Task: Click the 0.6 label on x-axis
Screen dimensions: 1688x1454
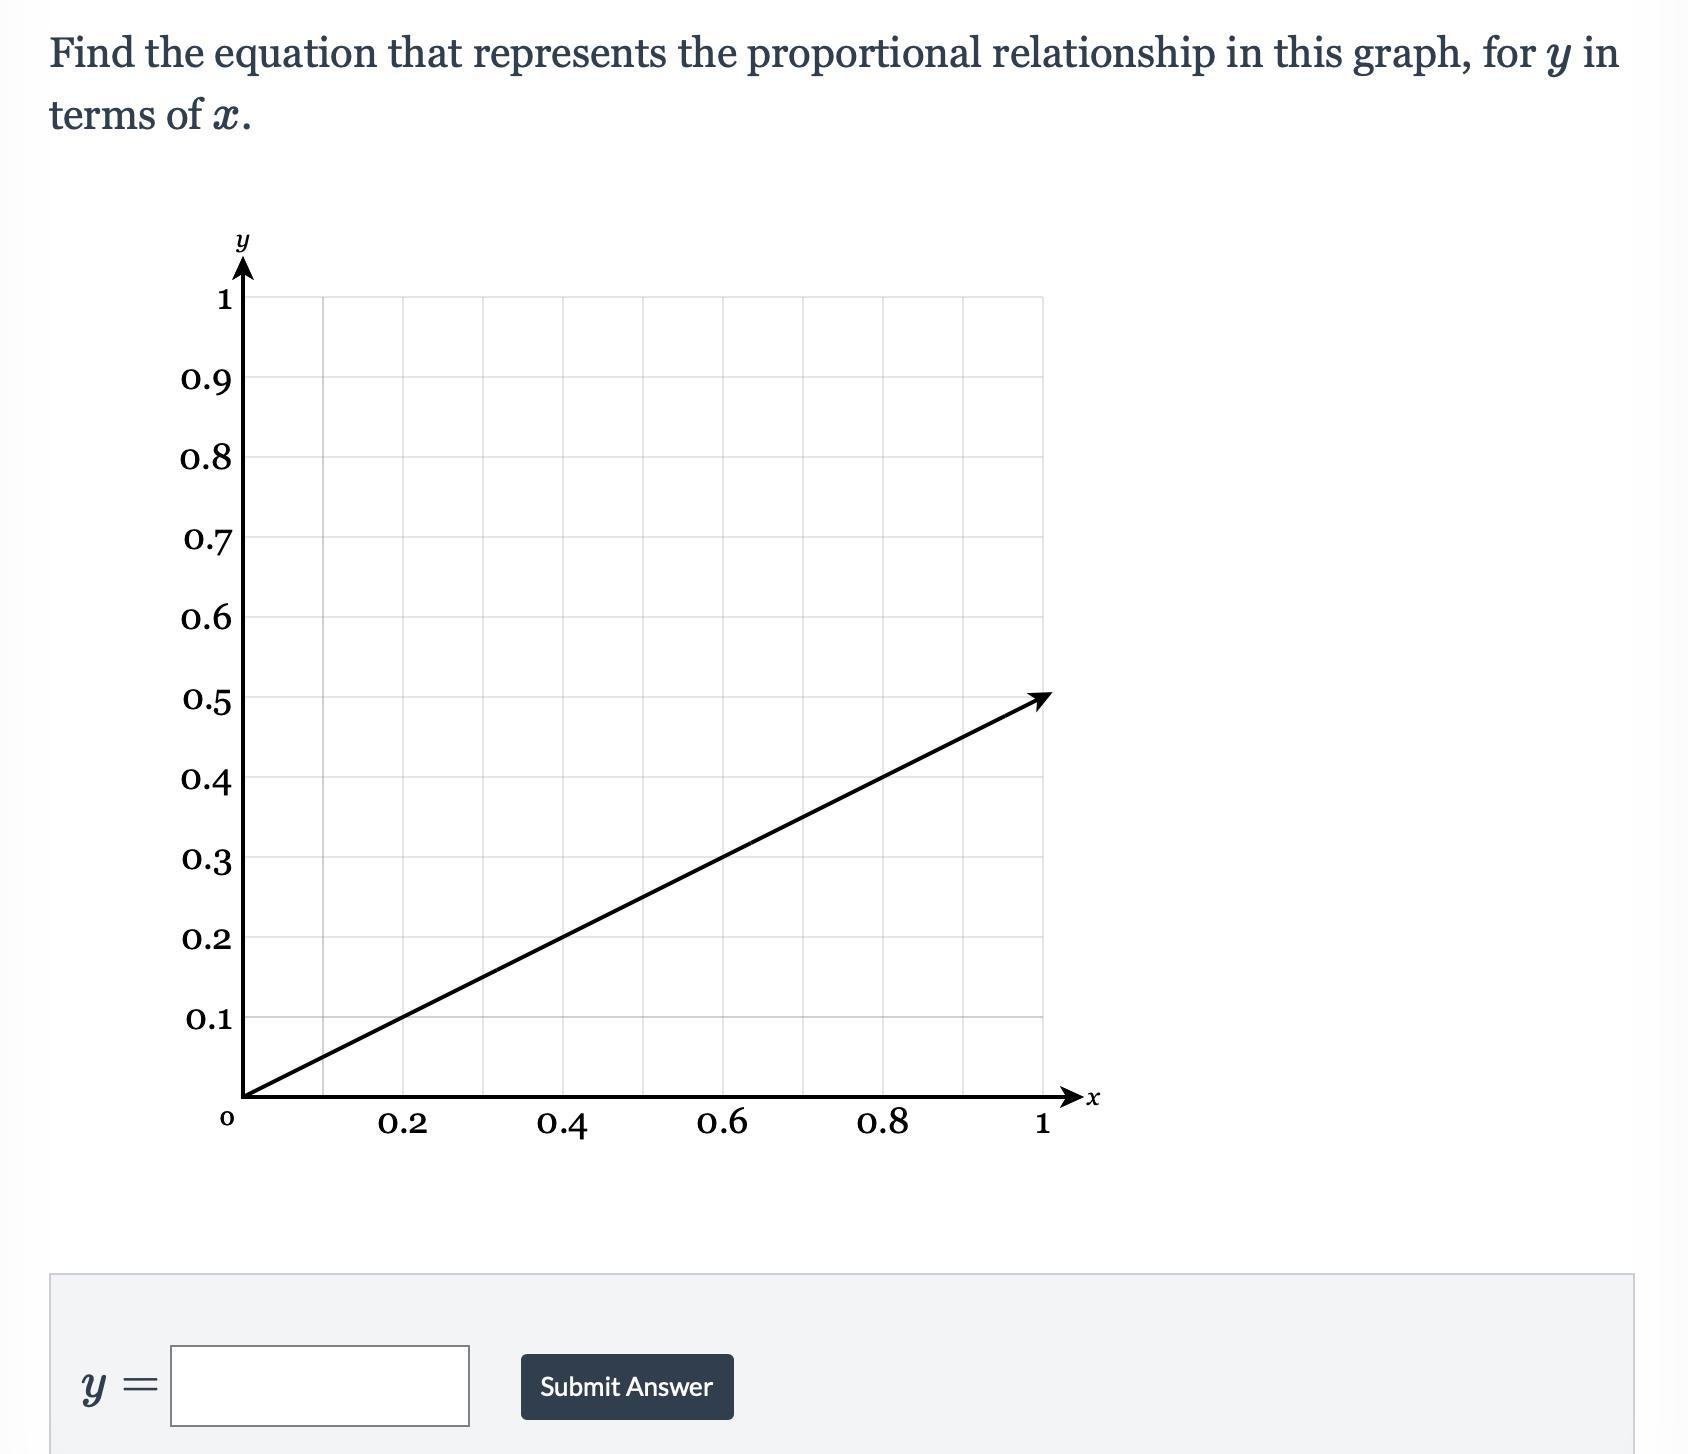Action: tap(722, 1124)
